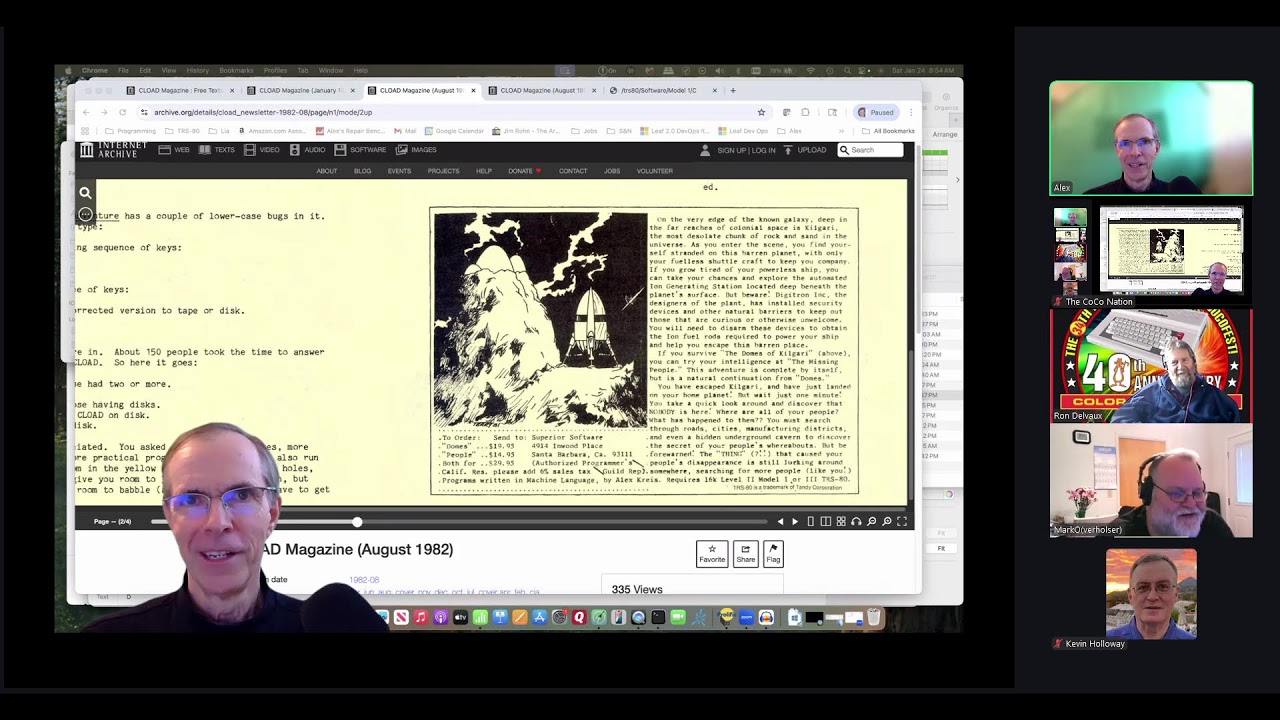Open the VOLUNTEER link

tap(655, 171)
